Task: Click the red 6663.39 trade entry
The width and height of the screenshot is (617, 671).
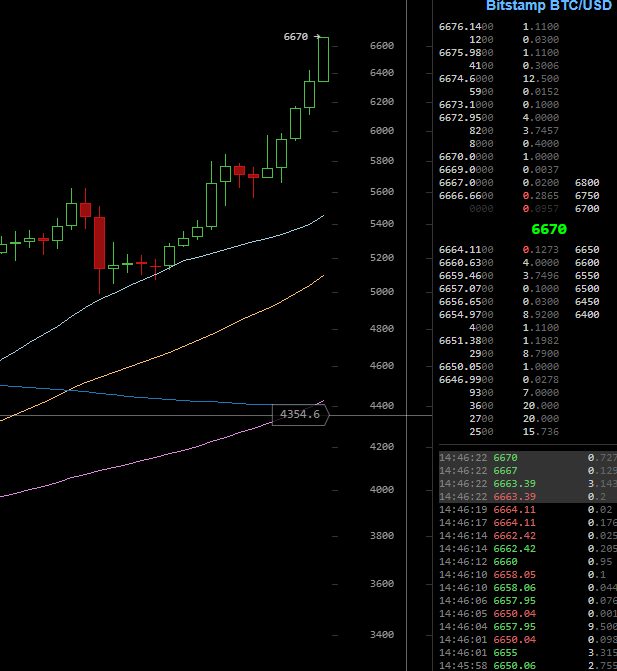Action: pos(528,496)
